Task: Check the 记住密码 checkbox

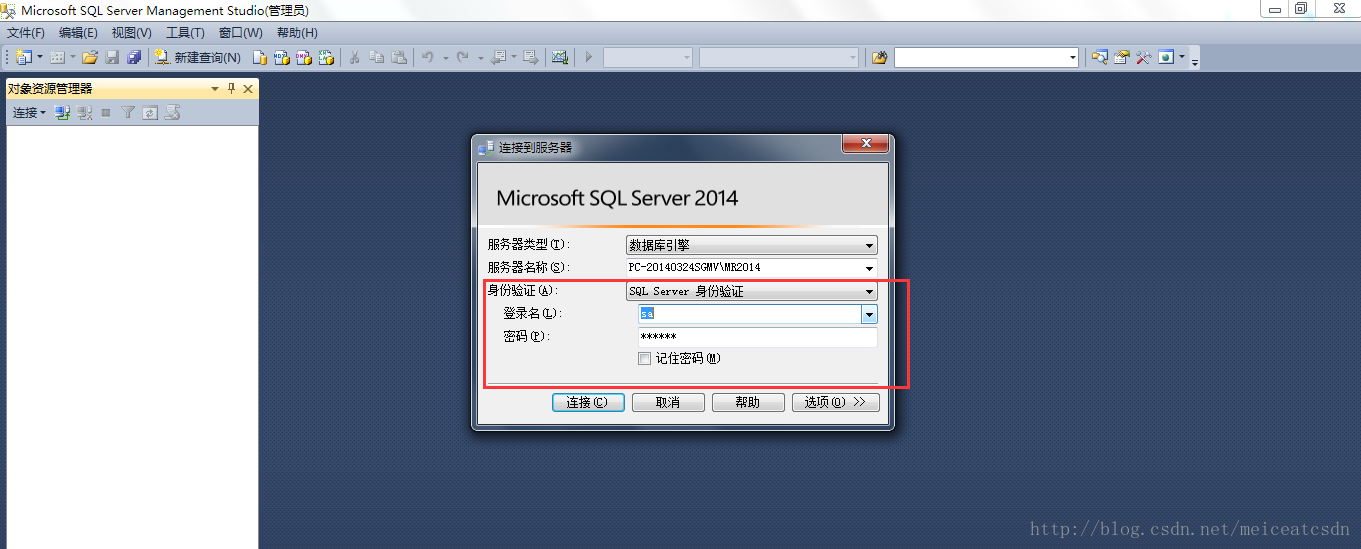Action: point(645,359)
